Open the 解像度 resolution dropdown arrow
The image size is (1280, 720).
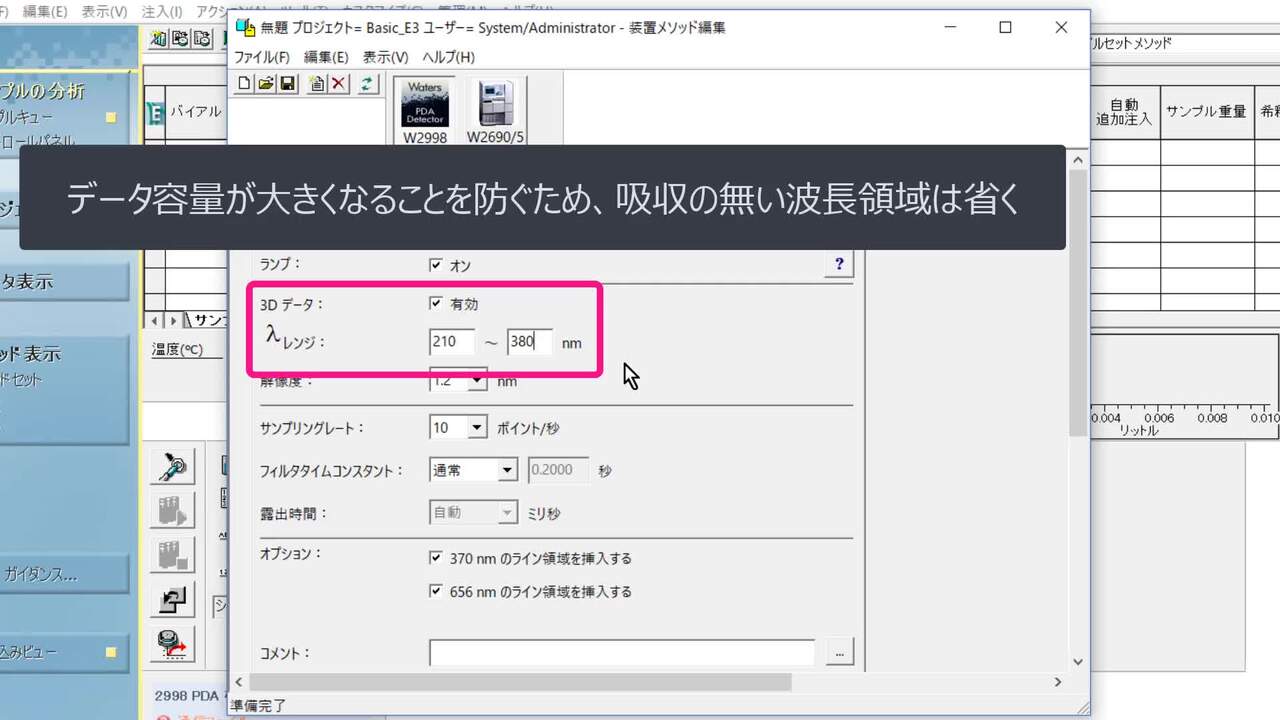tap(477, 380)
